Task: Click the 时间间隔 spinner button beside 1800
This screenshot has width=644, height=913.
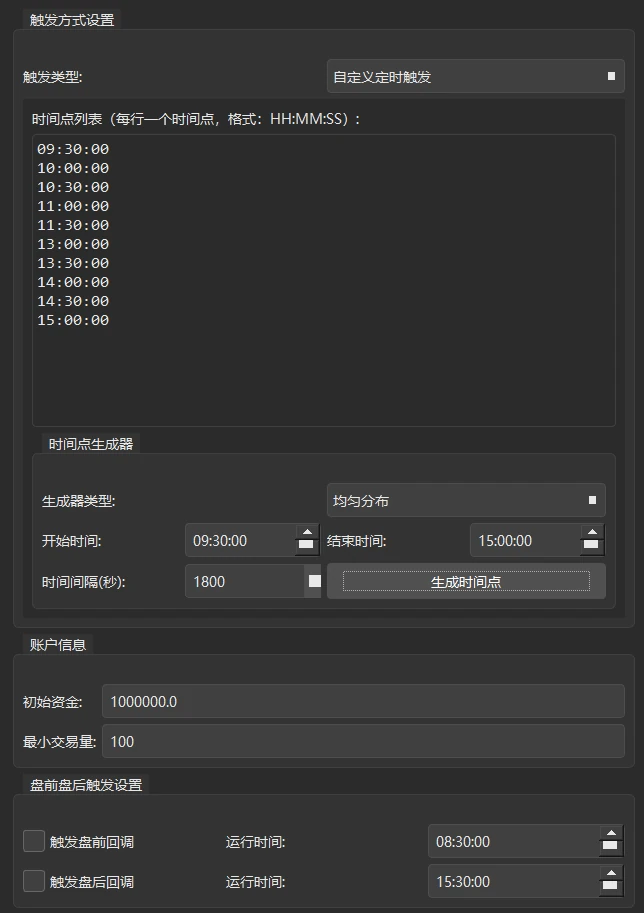Action: 314,581
